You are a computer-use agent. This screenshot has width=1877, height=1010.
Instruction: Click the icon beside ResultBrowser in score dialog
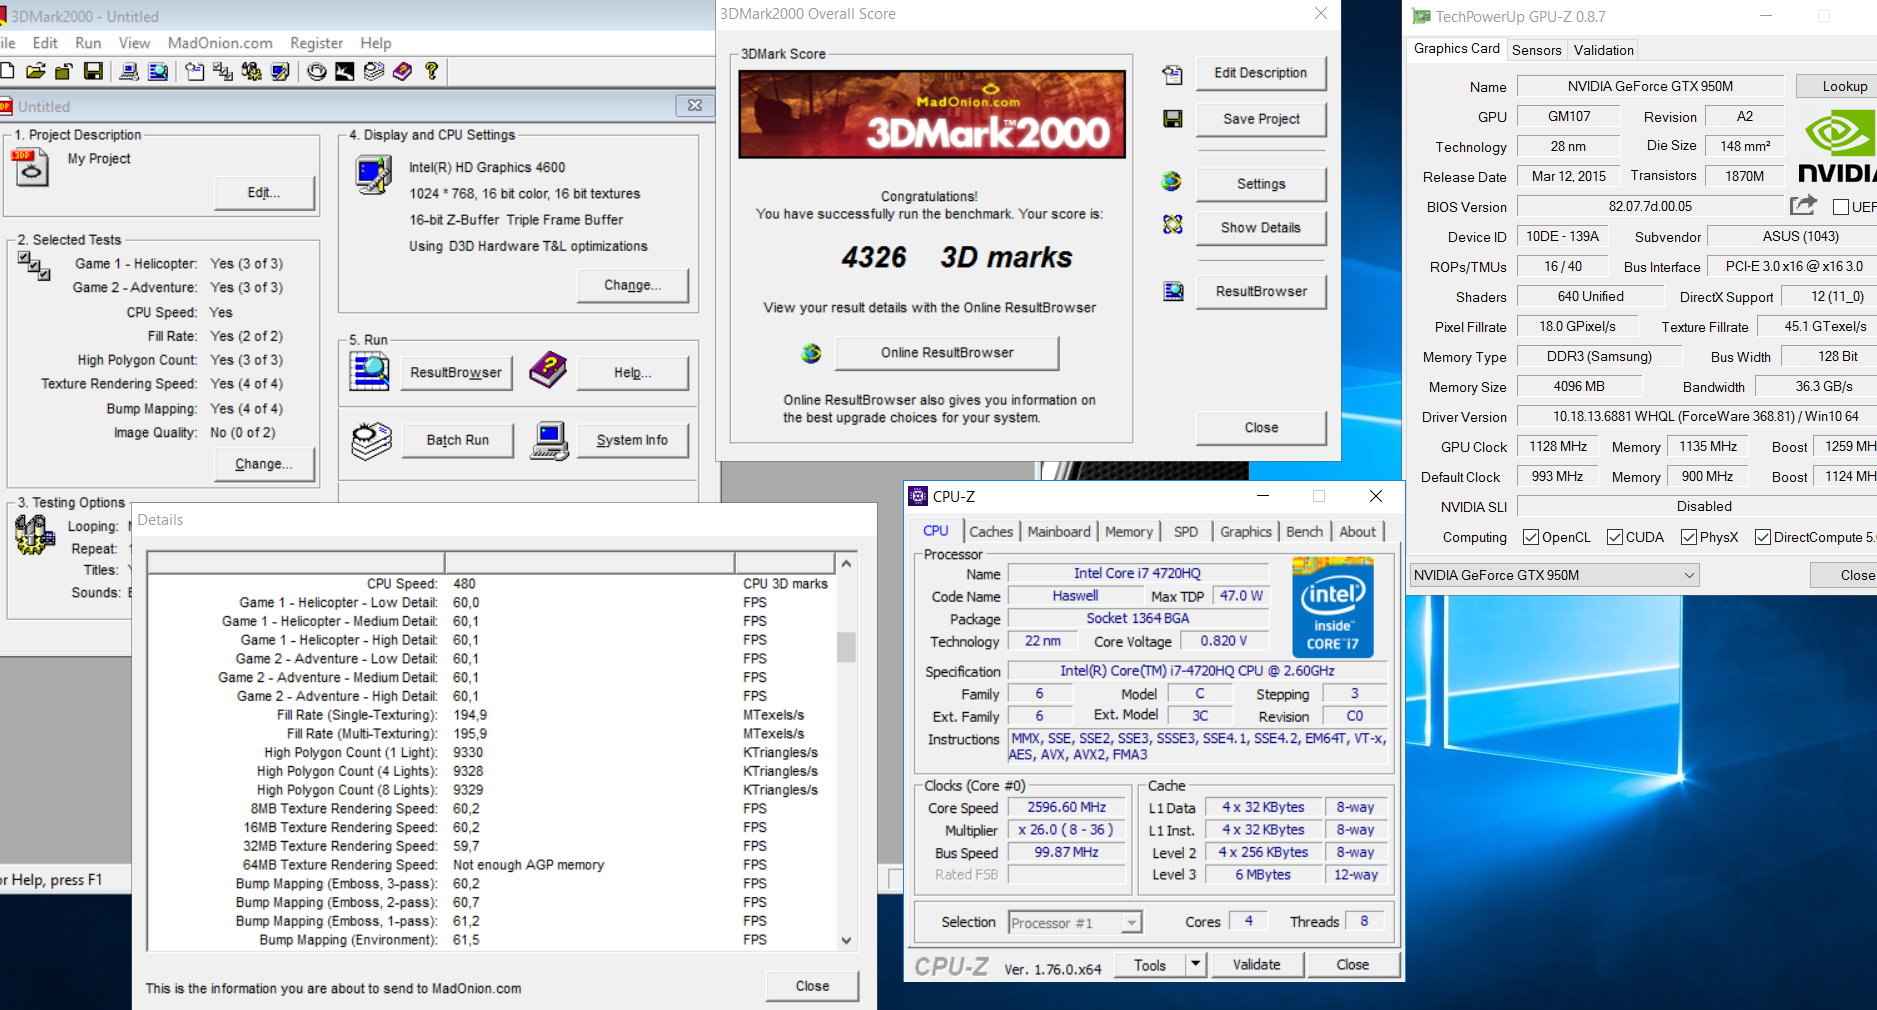click(x=1173, y=291)
